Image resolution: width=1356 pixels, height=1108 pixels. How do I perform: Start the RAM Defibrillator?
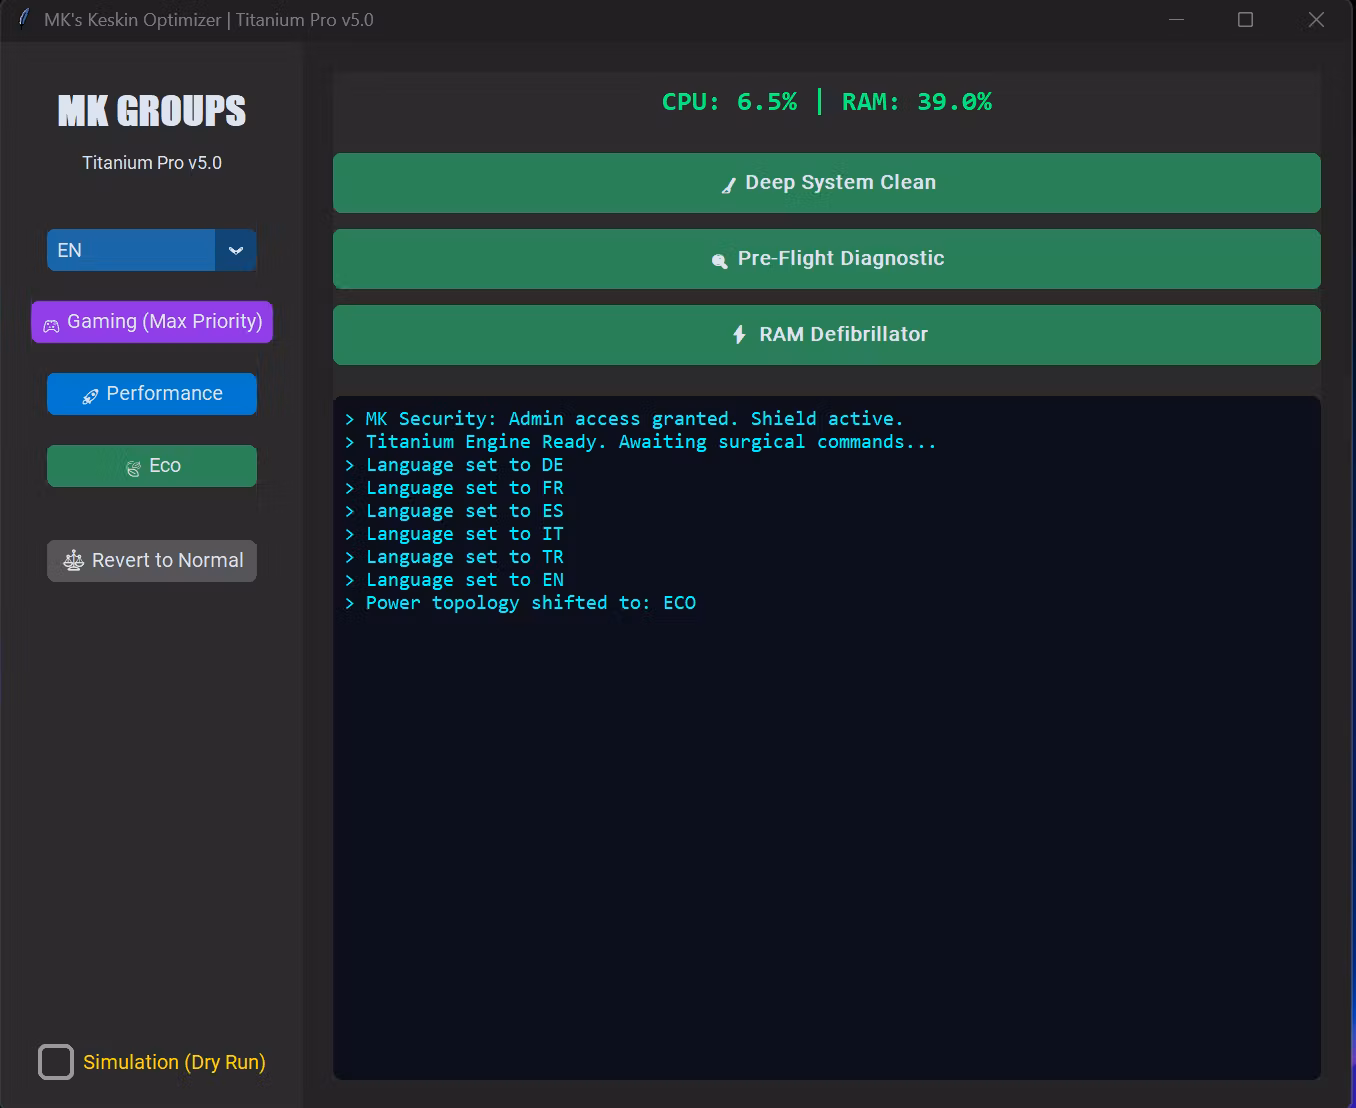point(826,335)
